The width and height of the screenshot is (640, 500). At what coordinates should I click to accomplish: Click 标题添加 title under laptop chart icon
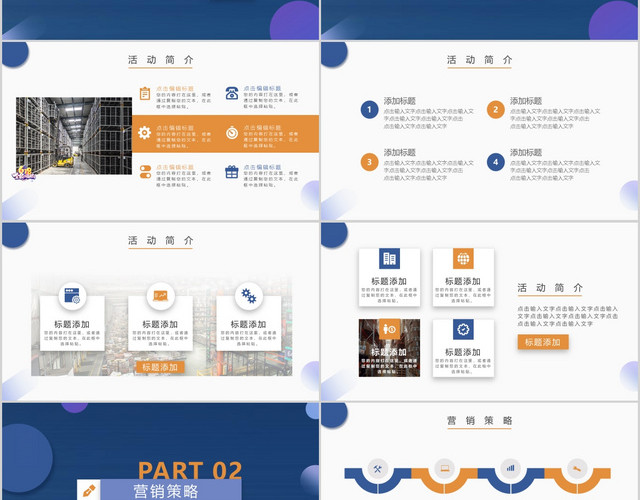tap(160, 324)
